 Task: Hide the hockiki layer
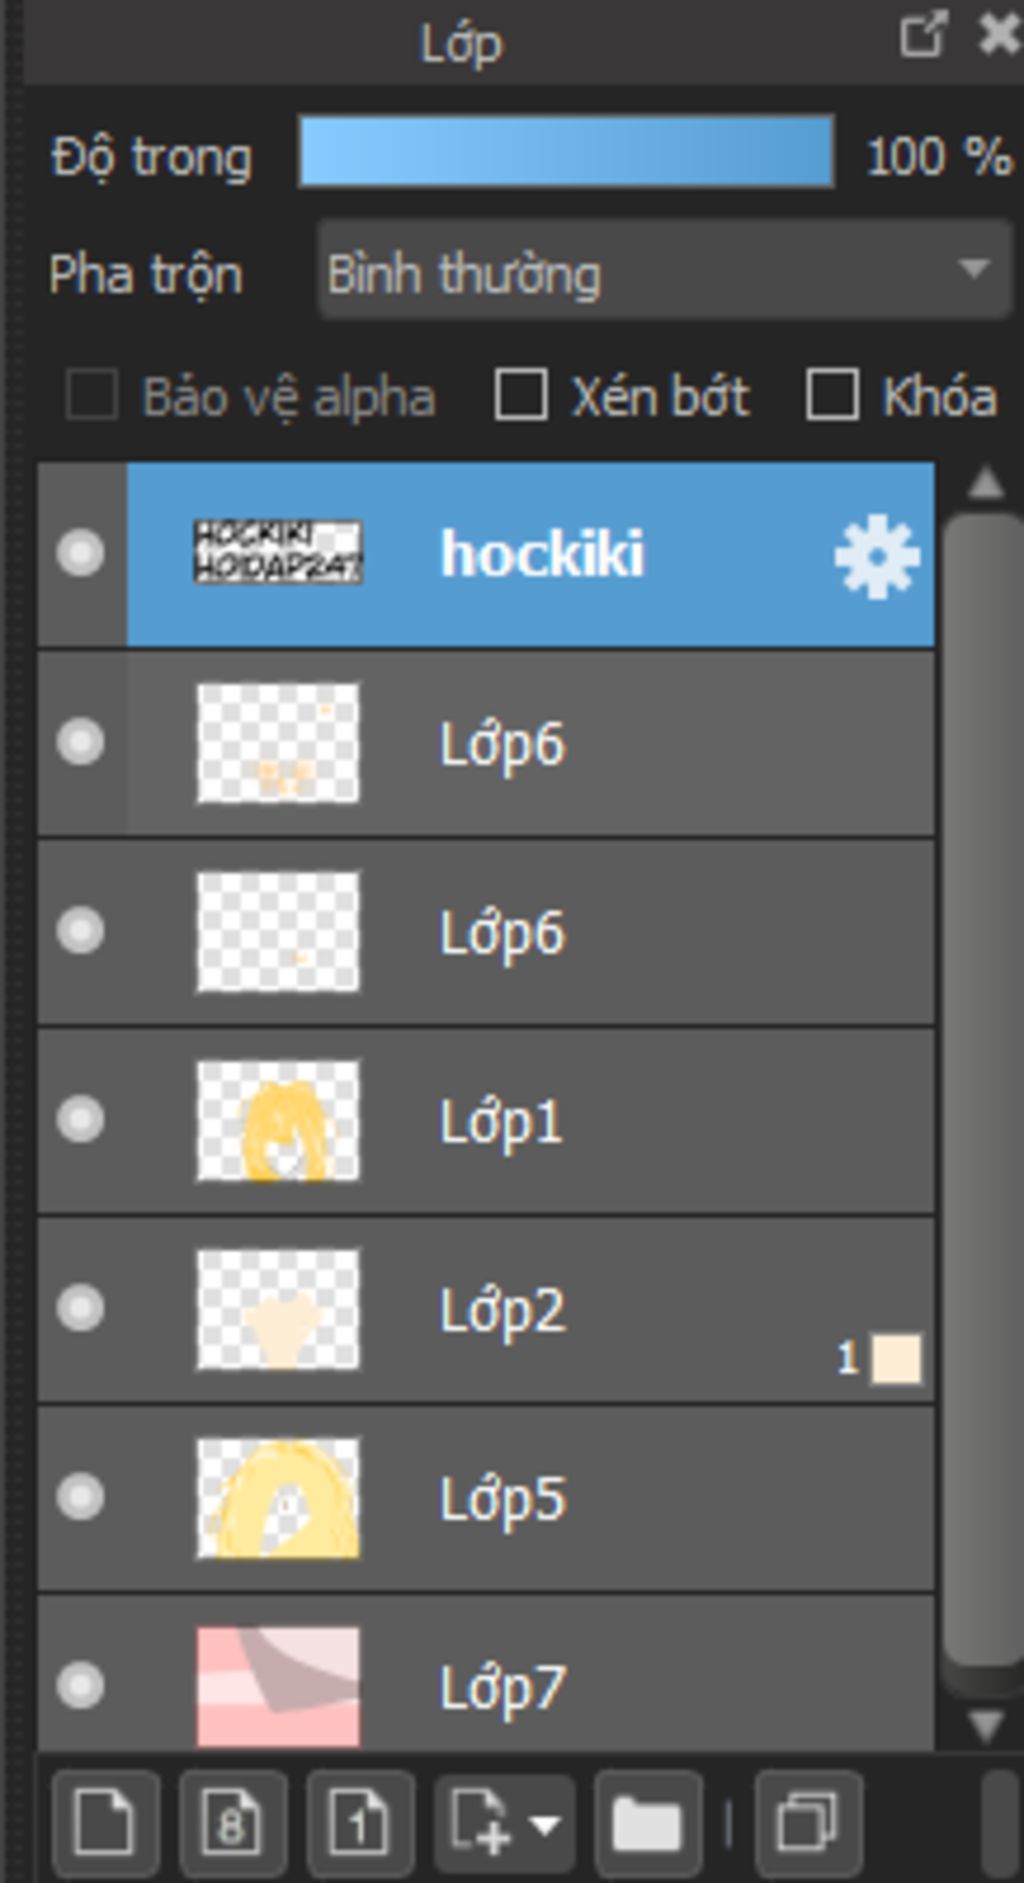pos(81,553)
